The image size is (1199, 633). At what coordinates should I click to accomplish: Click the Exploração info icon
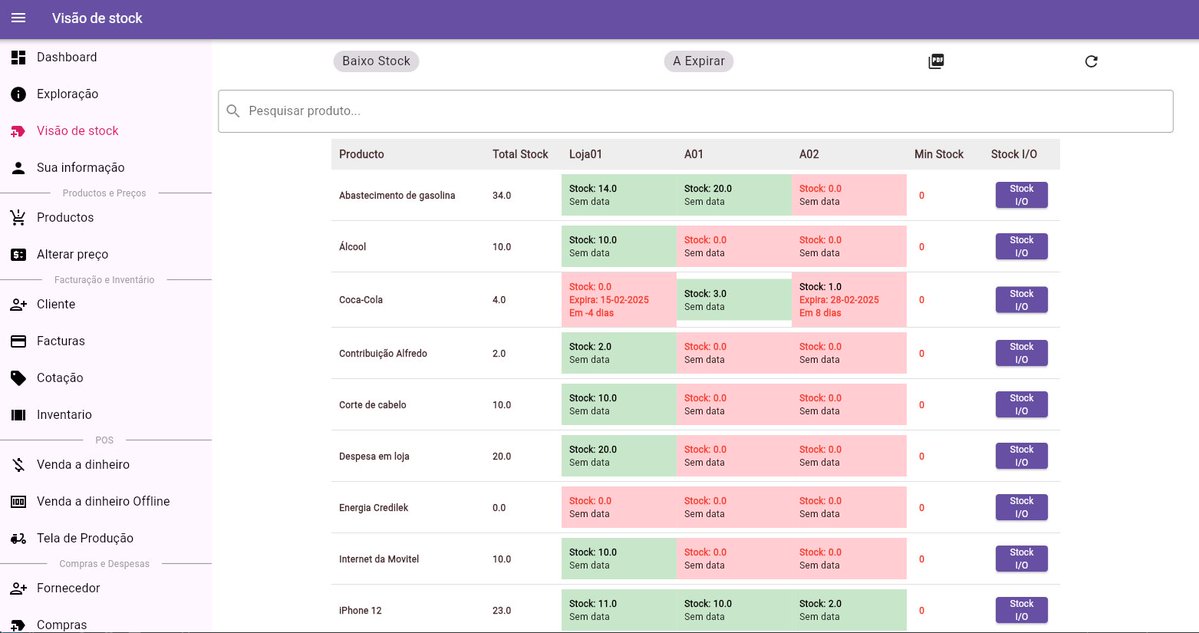pos(18,94)
